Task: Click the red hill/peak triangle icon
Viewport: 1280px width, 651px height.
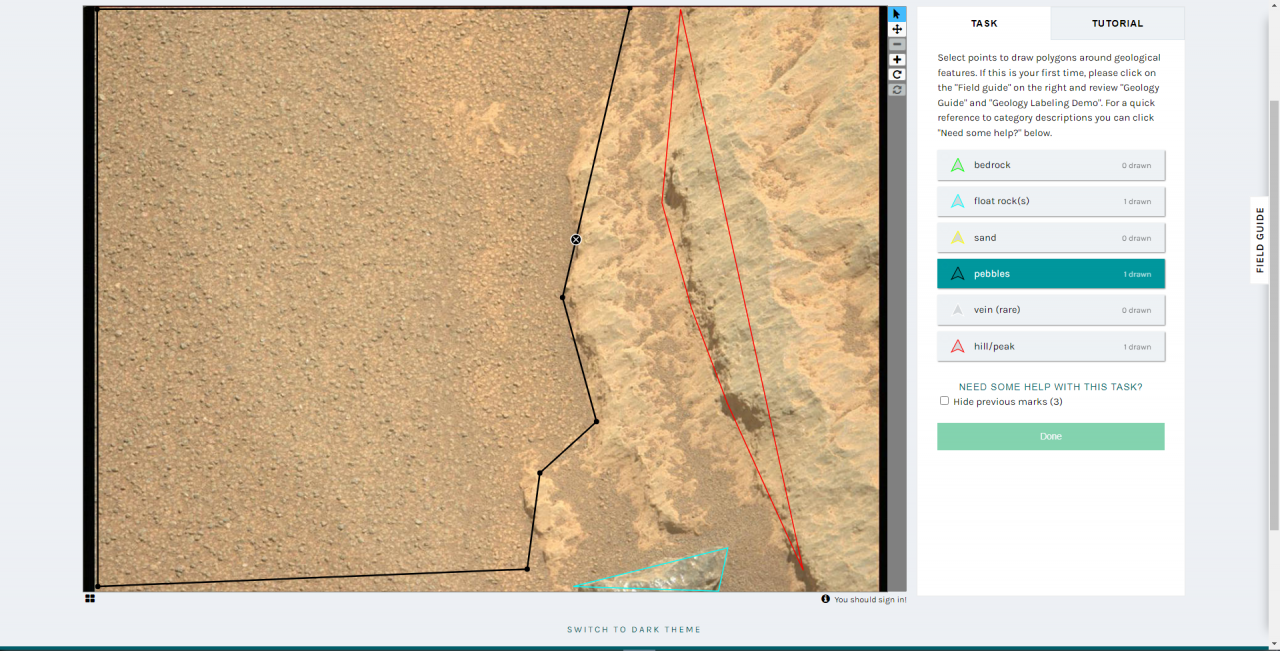Action: [957, 346]
